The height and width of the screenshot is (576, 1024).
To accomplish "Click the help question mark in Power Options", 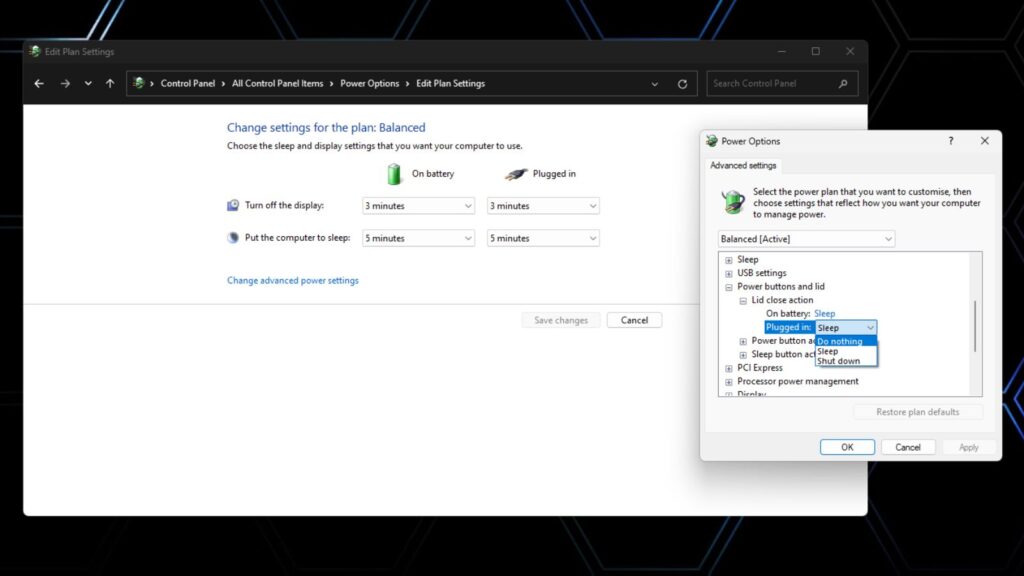I will [950, 141].
